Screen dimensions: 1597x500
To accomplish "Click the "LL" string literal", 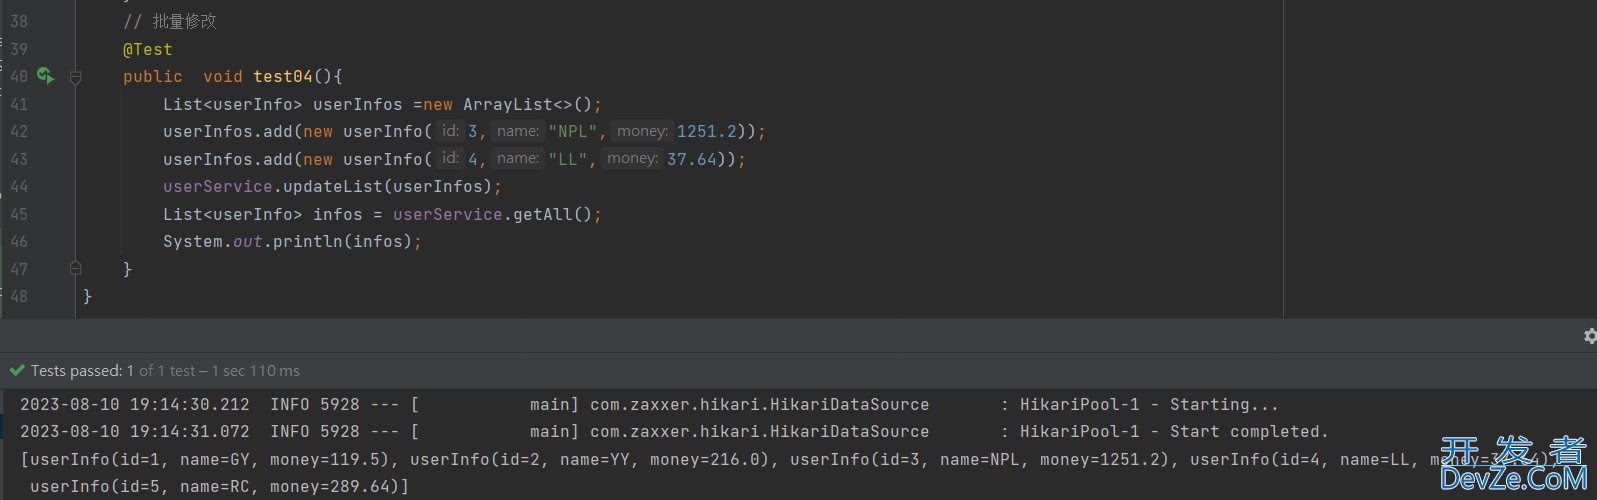I will (x=568, y=159).
